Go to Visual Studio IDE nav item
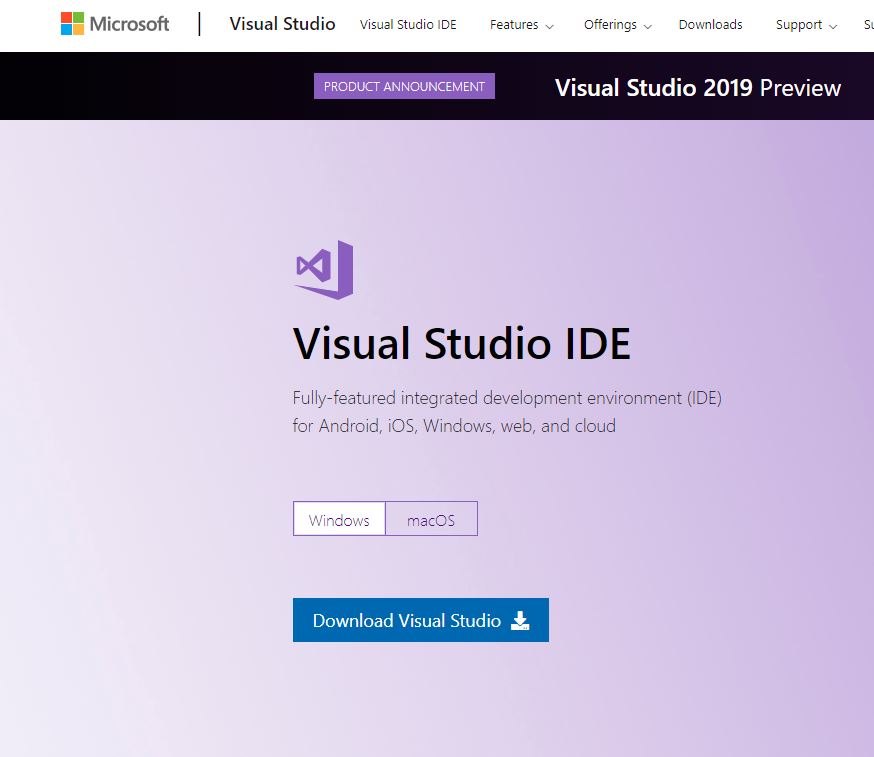Viewport: 874px width, 757px height. click(x=408, y=25)
